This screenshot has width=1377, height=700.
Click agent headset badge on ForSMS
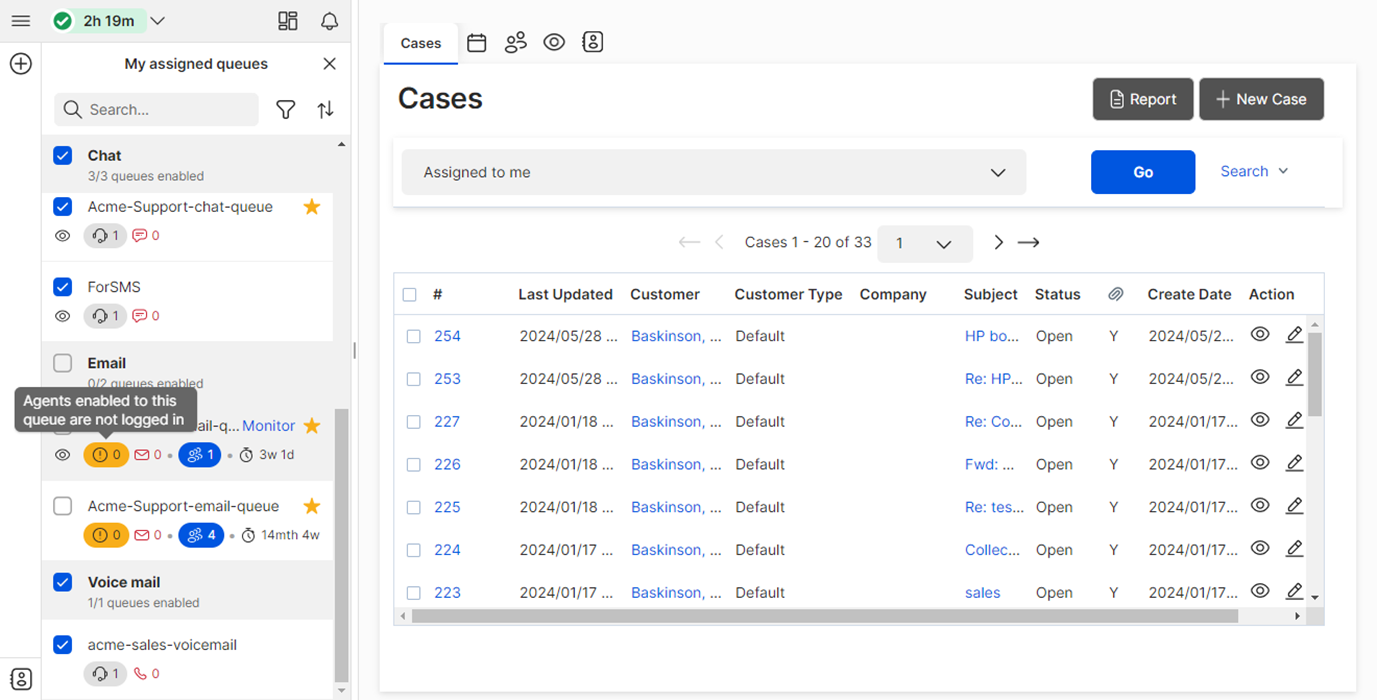click(x=105, y=316)
